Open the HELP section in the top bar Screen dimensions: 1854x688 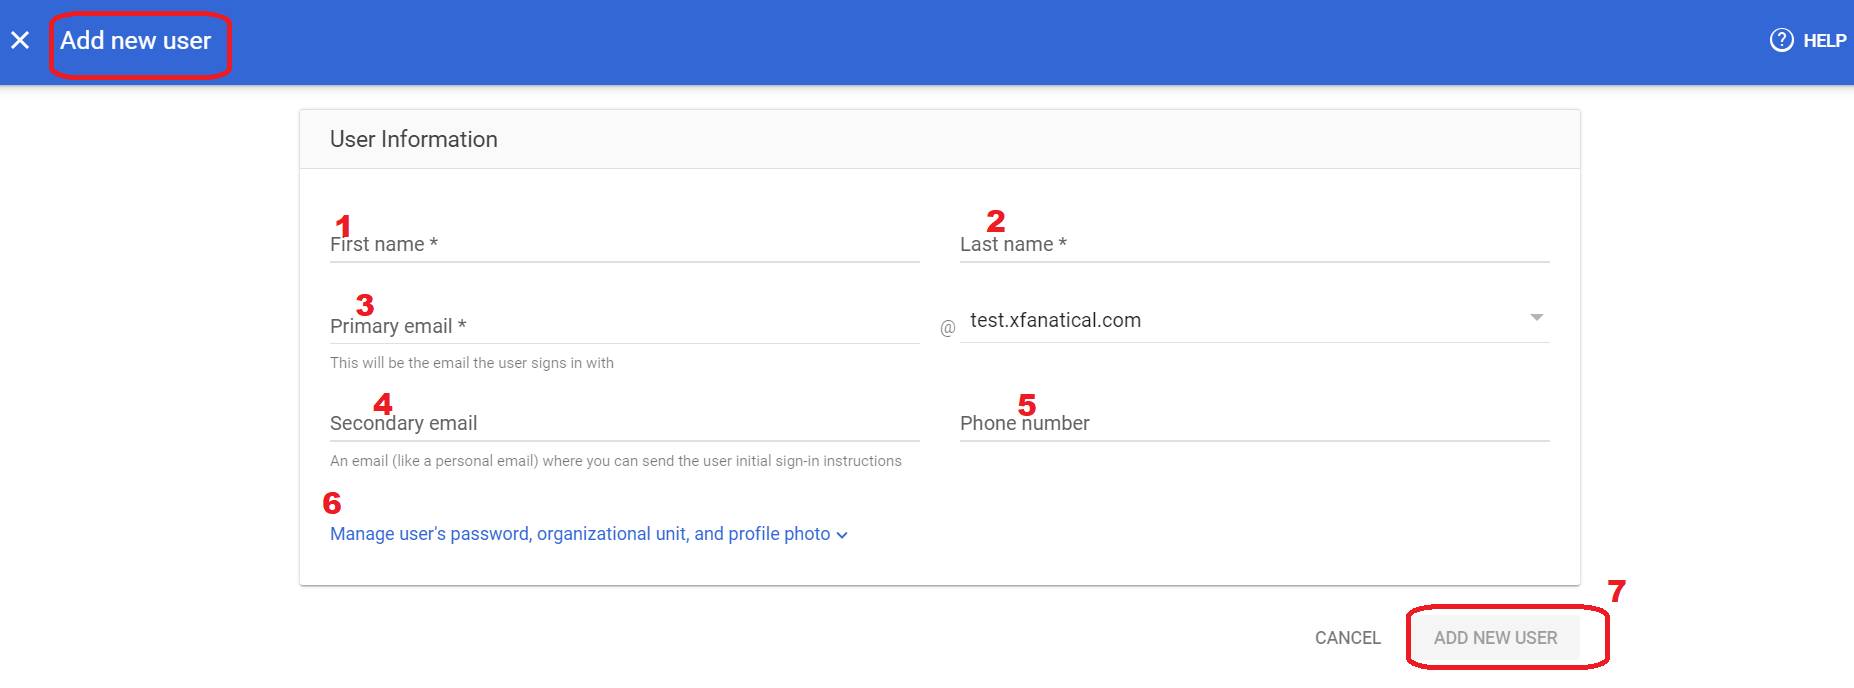tap(1824, 40)
